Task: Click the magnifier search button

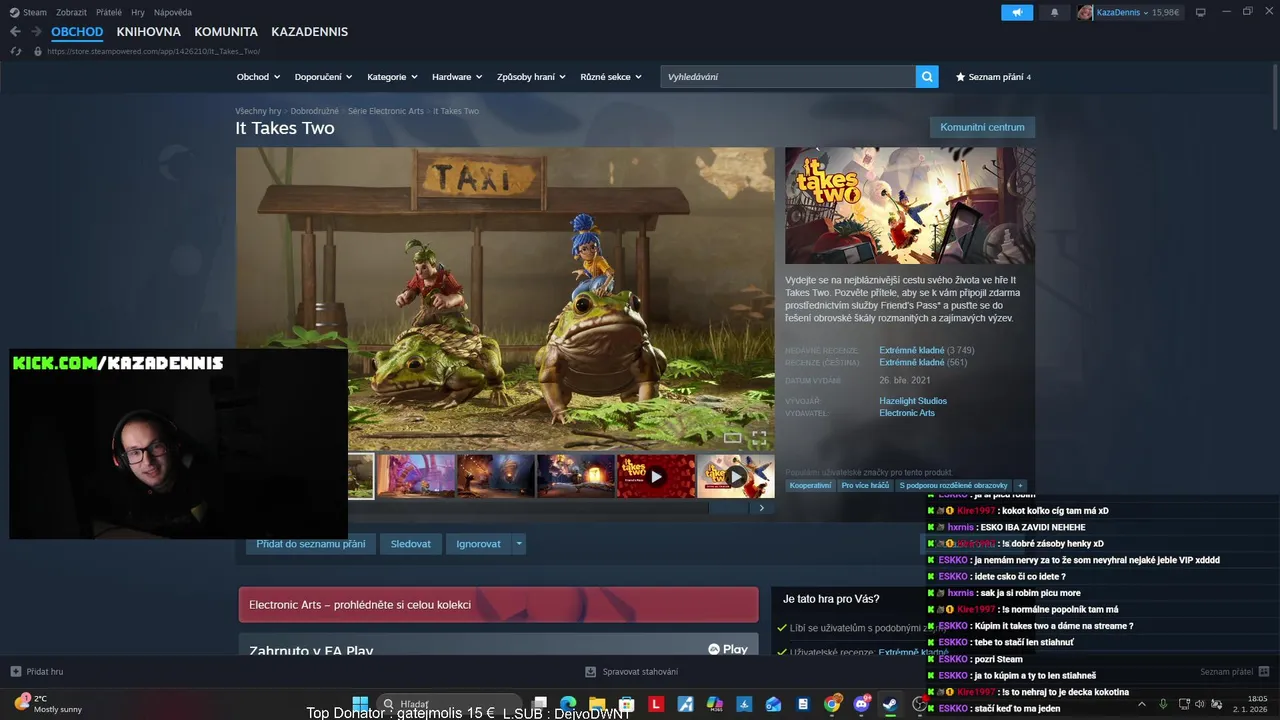Action: point(927,77)
